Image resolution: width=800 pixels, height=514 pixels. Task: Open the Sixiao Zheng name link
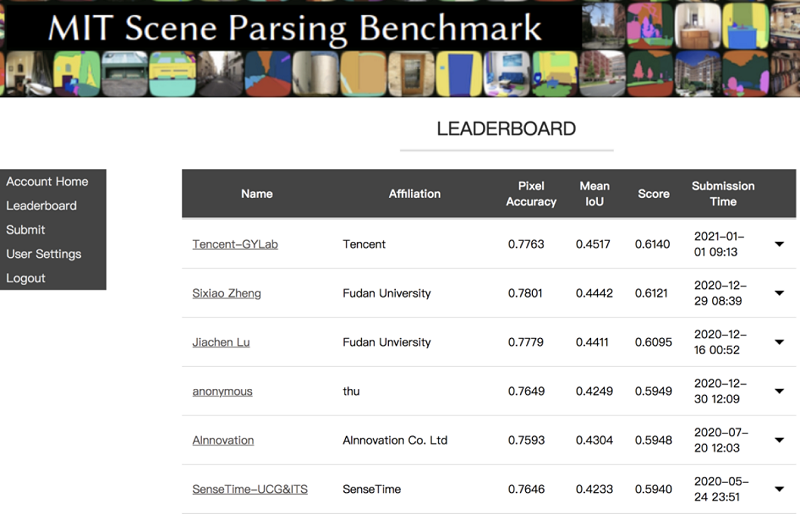tap(227, 293)
